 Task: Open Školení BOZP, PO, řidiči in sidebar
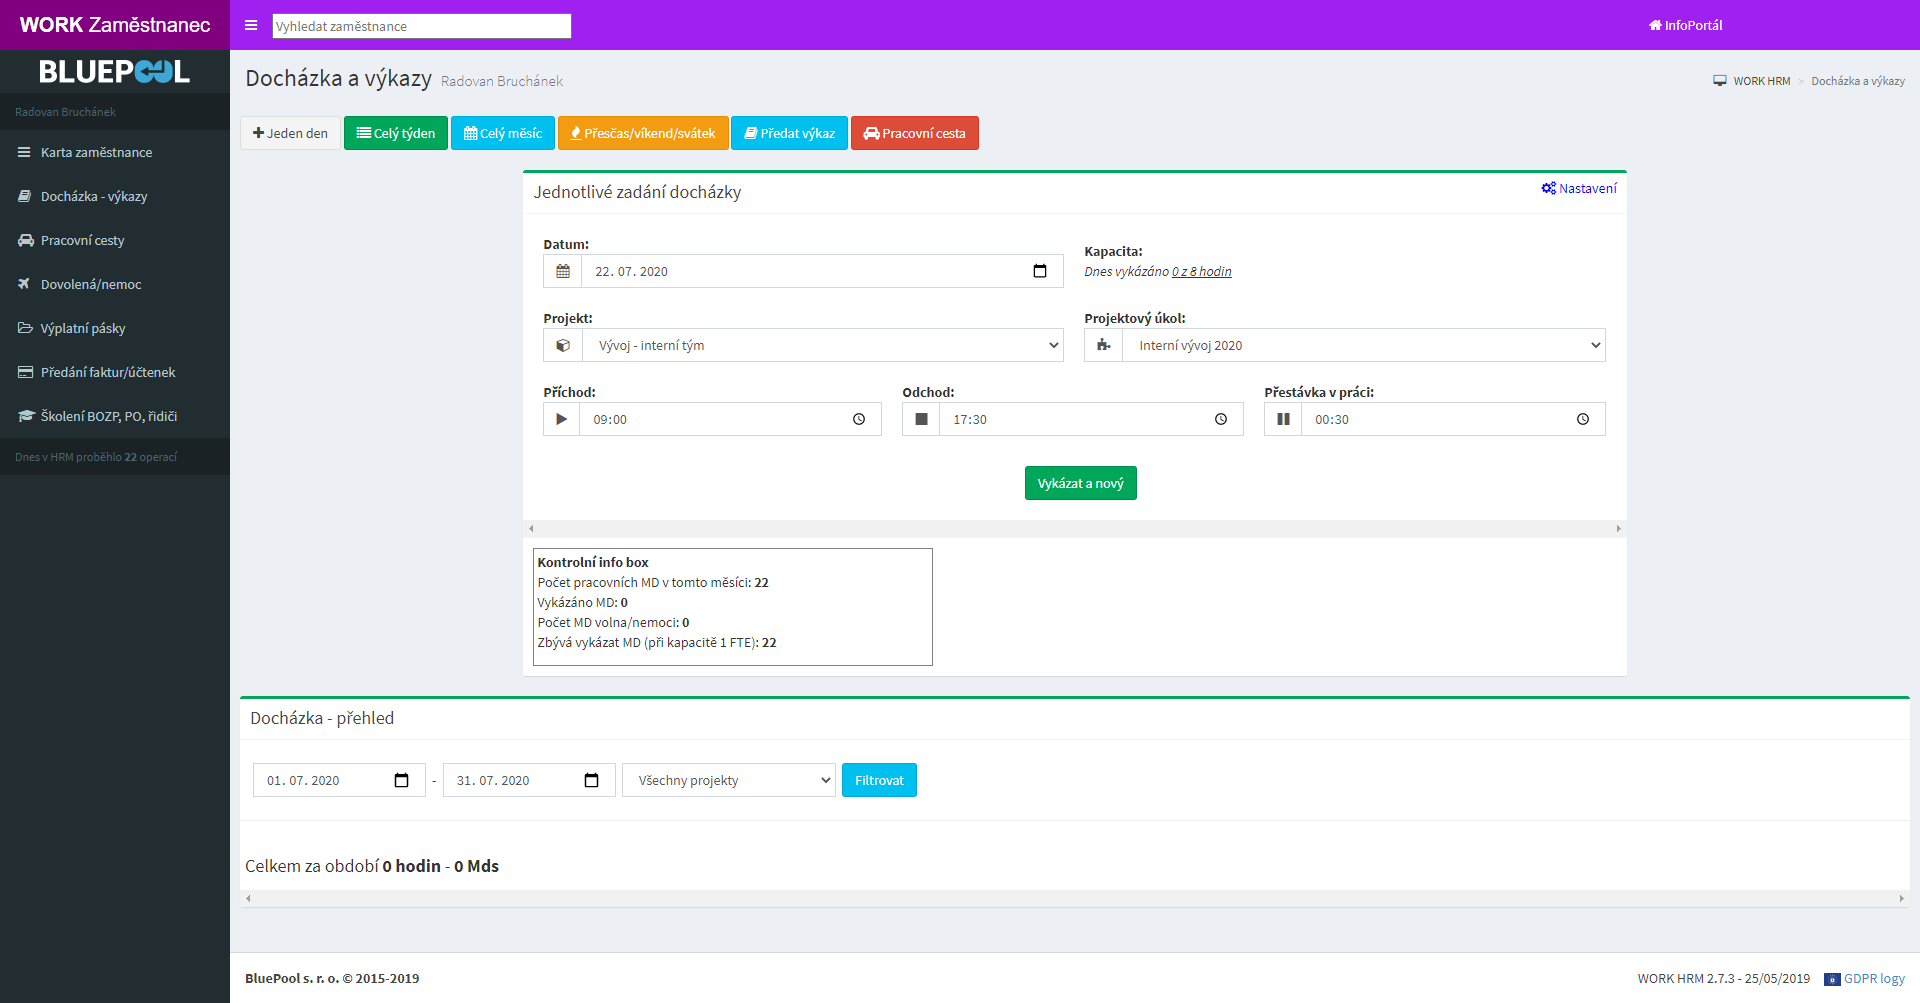115,416
